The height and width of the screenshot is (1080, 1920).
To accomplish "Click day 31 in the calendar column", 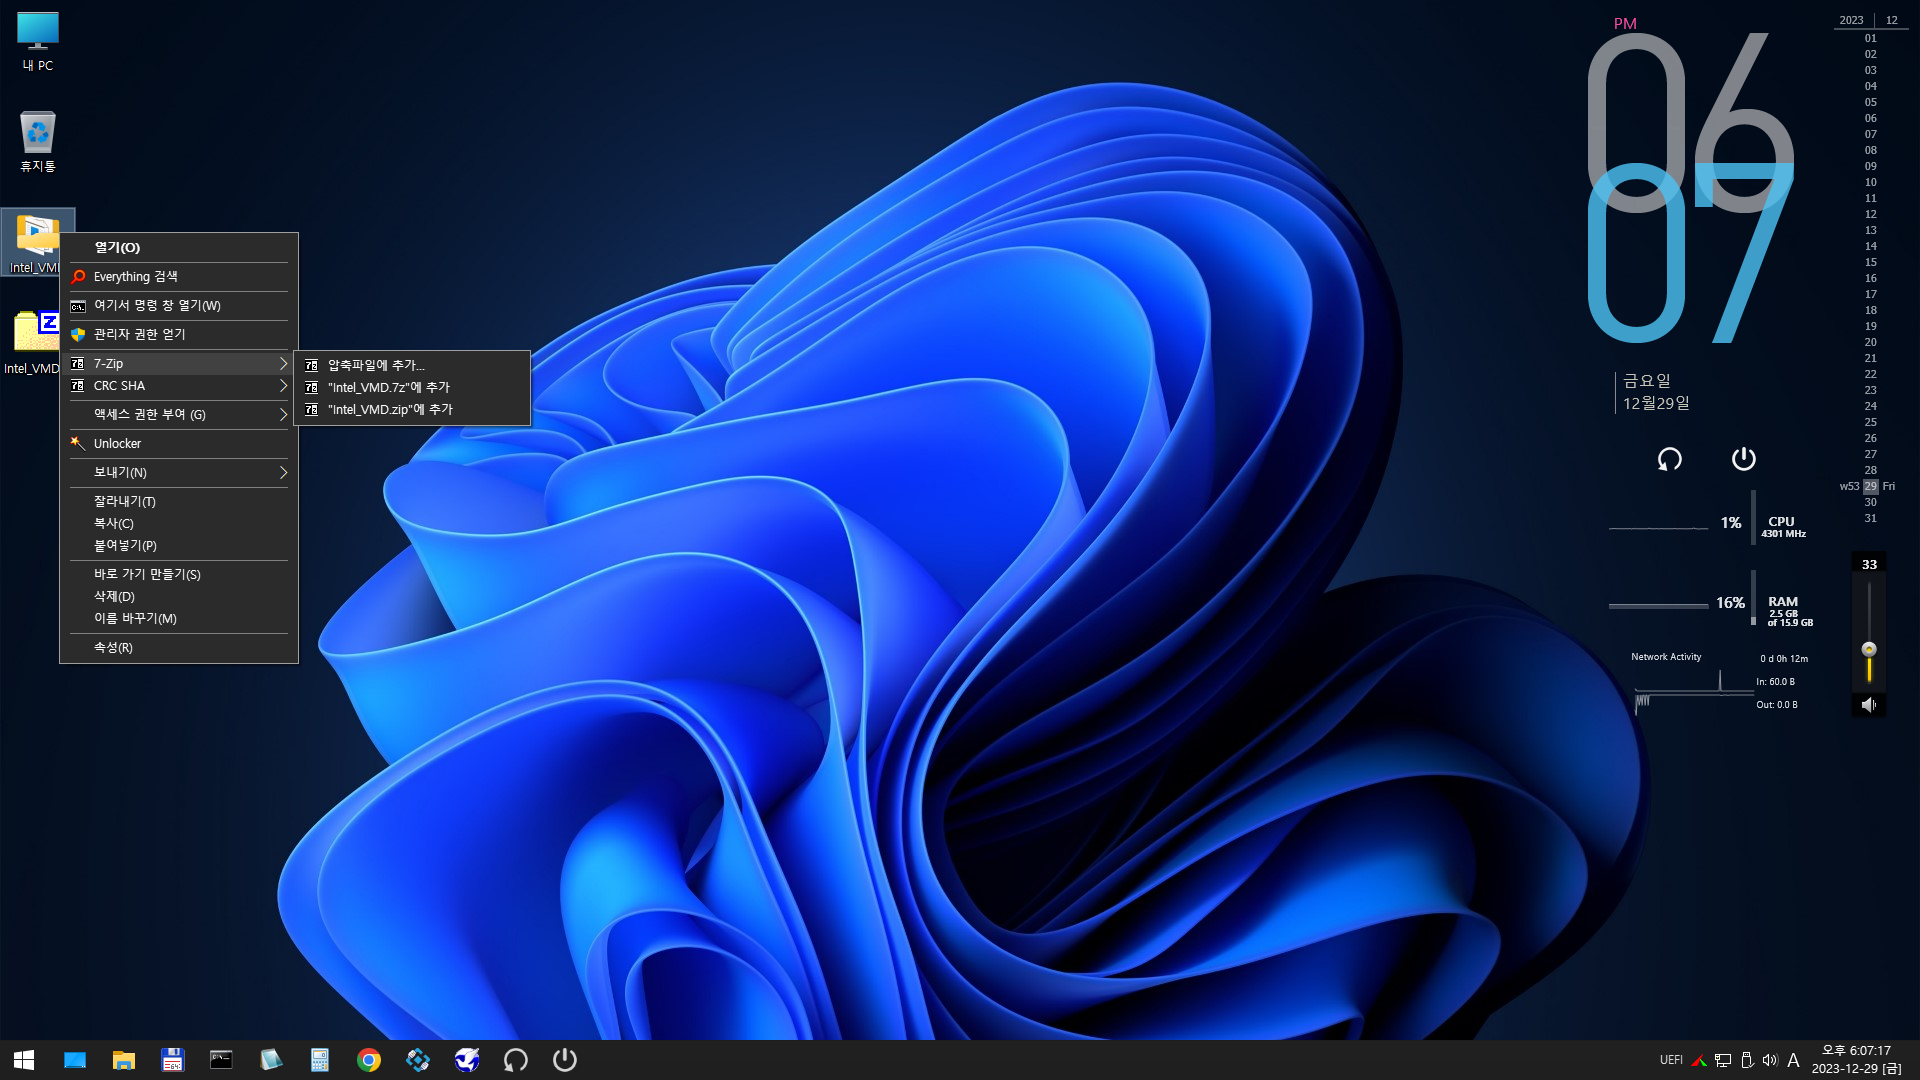I will [1870, 518].
